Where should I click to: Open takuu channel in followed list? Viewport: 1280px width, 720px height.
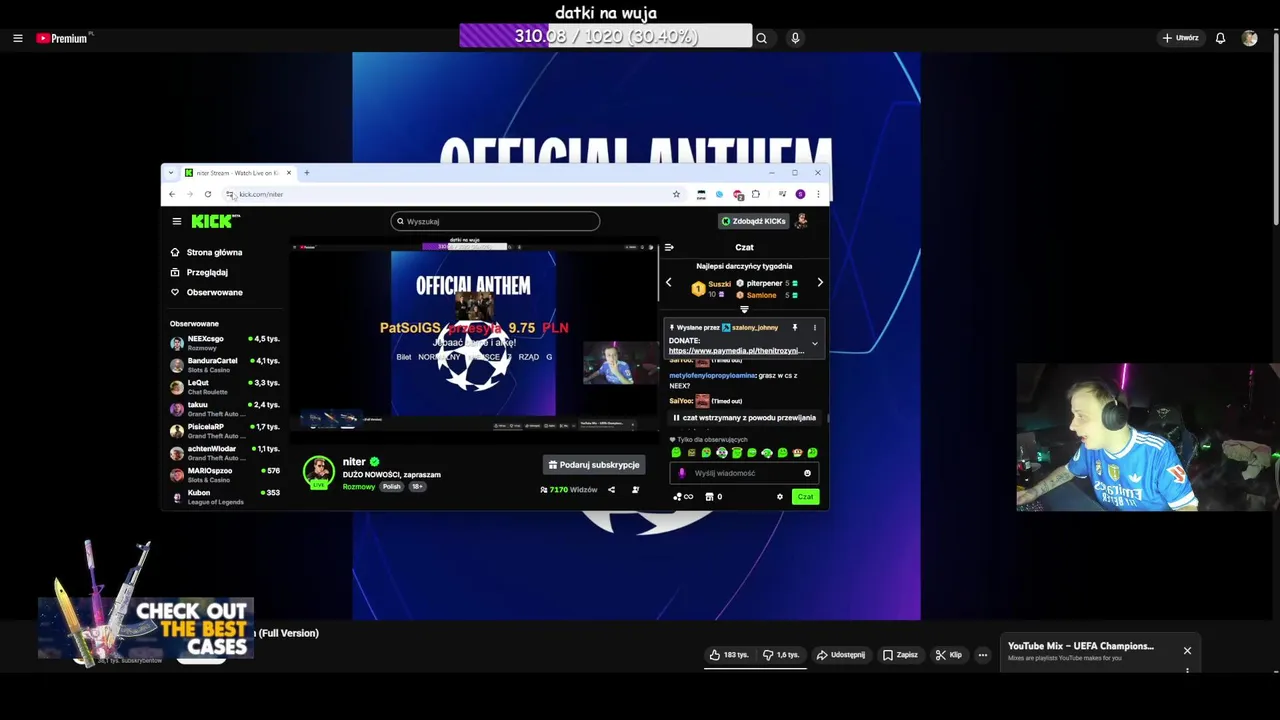225,409
